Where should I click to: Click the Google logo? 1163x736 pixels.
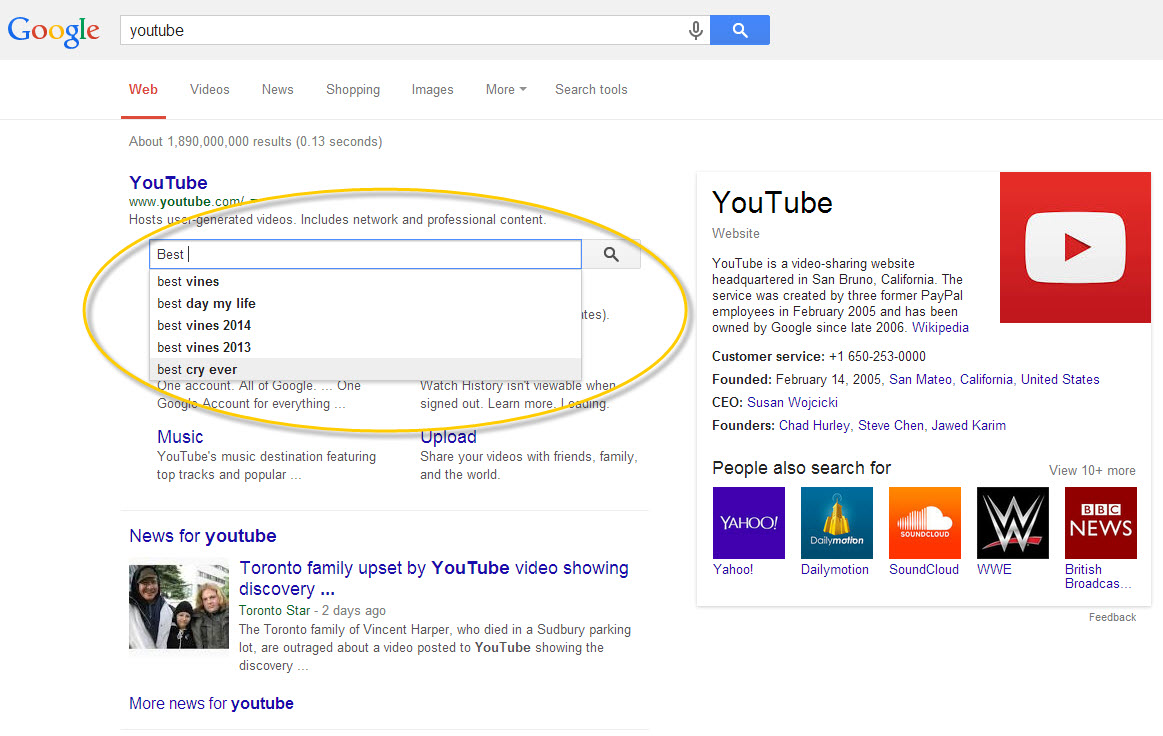click(x=54, y=31)
